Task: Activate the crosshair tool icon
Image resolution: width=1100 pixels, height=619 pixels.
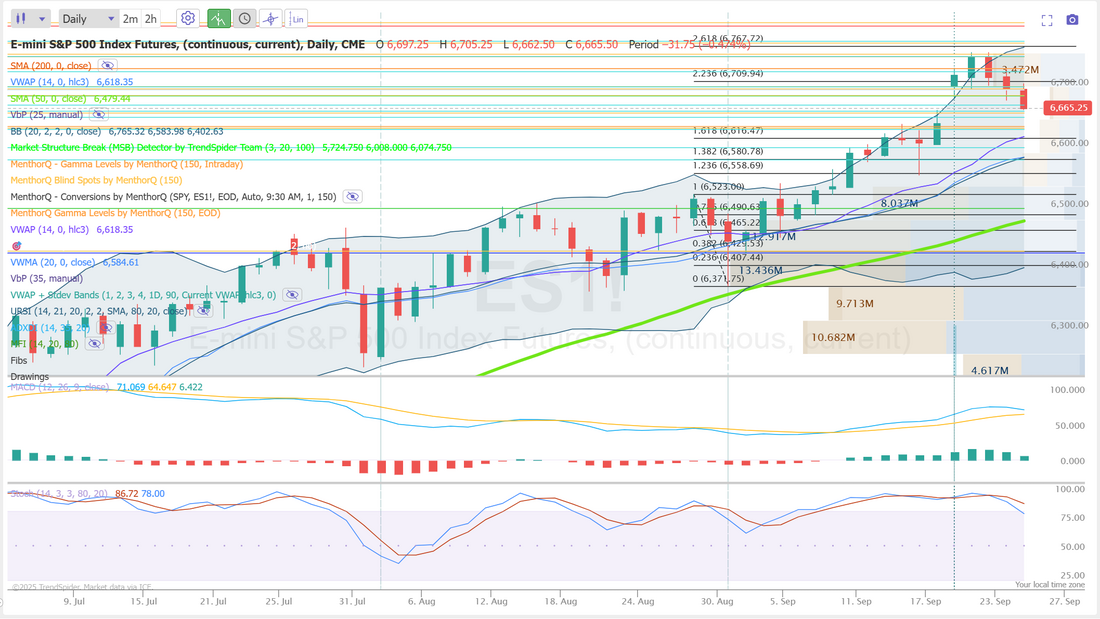Action: click(x=270, y=18)
